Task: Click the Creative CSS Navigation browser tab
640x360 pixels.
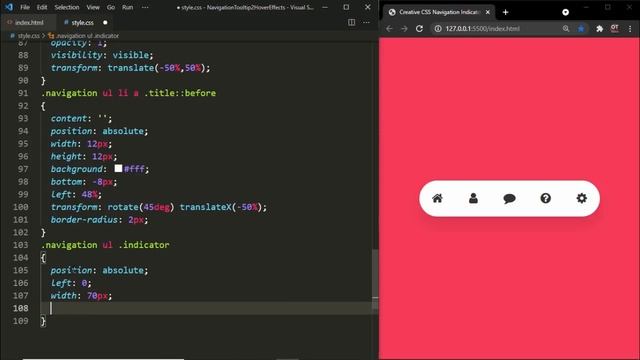Action: [x=439, y=12]
